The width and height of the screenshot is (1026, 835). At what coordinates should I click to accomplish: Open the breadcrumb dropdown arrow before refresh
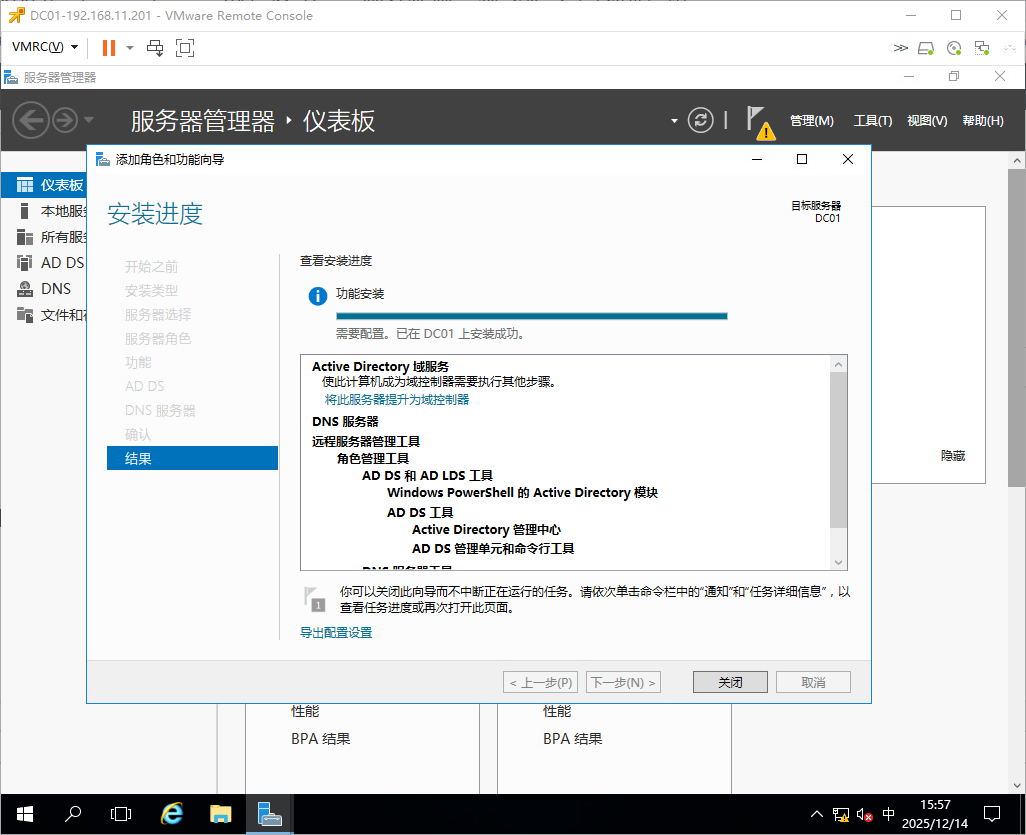674,121
